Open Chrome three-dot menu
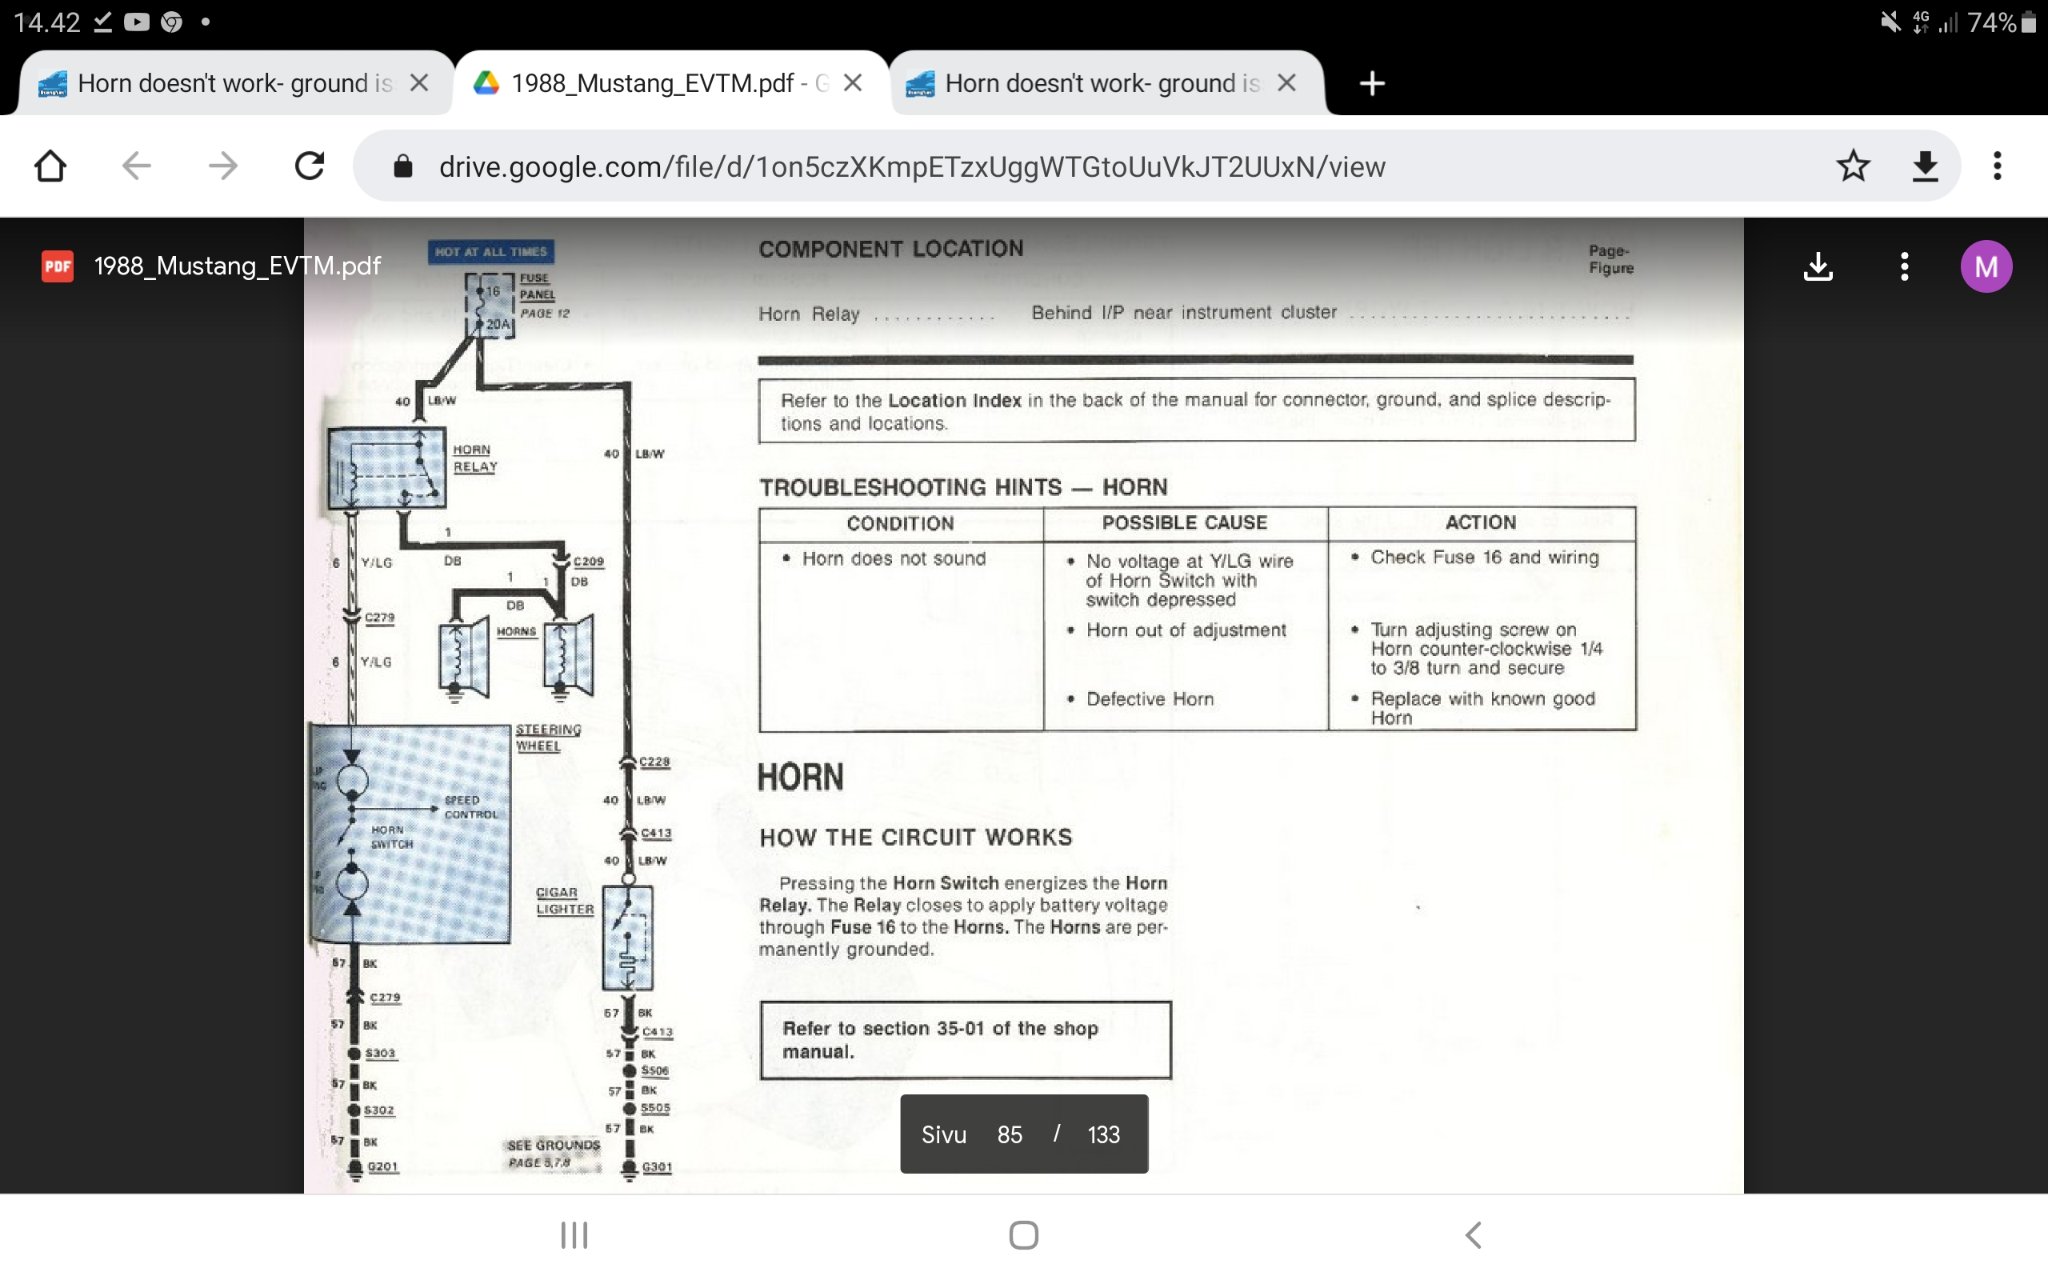This screenshot has height=1280, width=2048. [x=1997, y=166]
